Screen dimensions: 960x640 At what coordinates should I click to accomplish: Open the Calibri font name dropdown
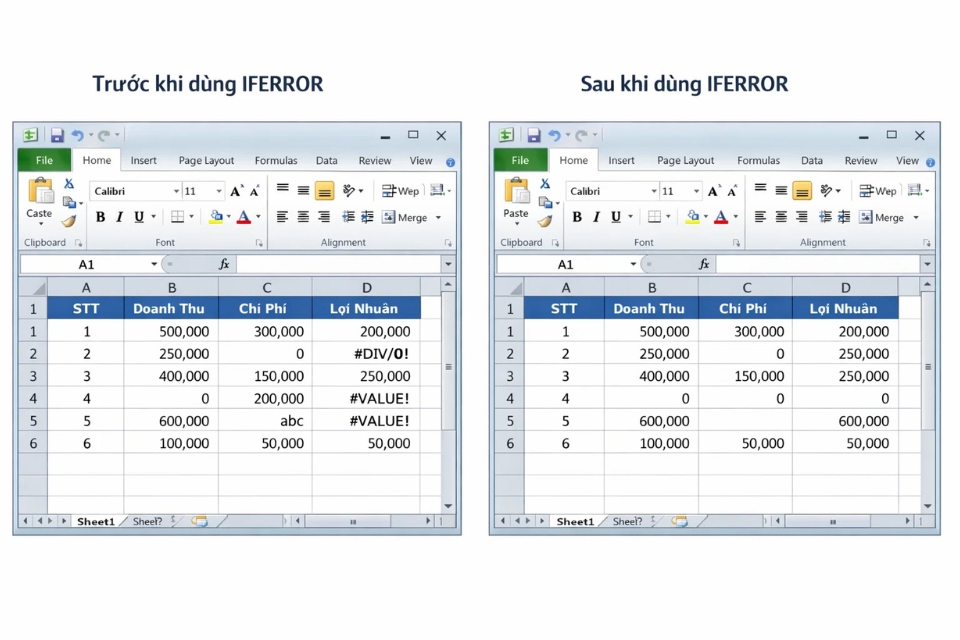(x=176, y=191)
